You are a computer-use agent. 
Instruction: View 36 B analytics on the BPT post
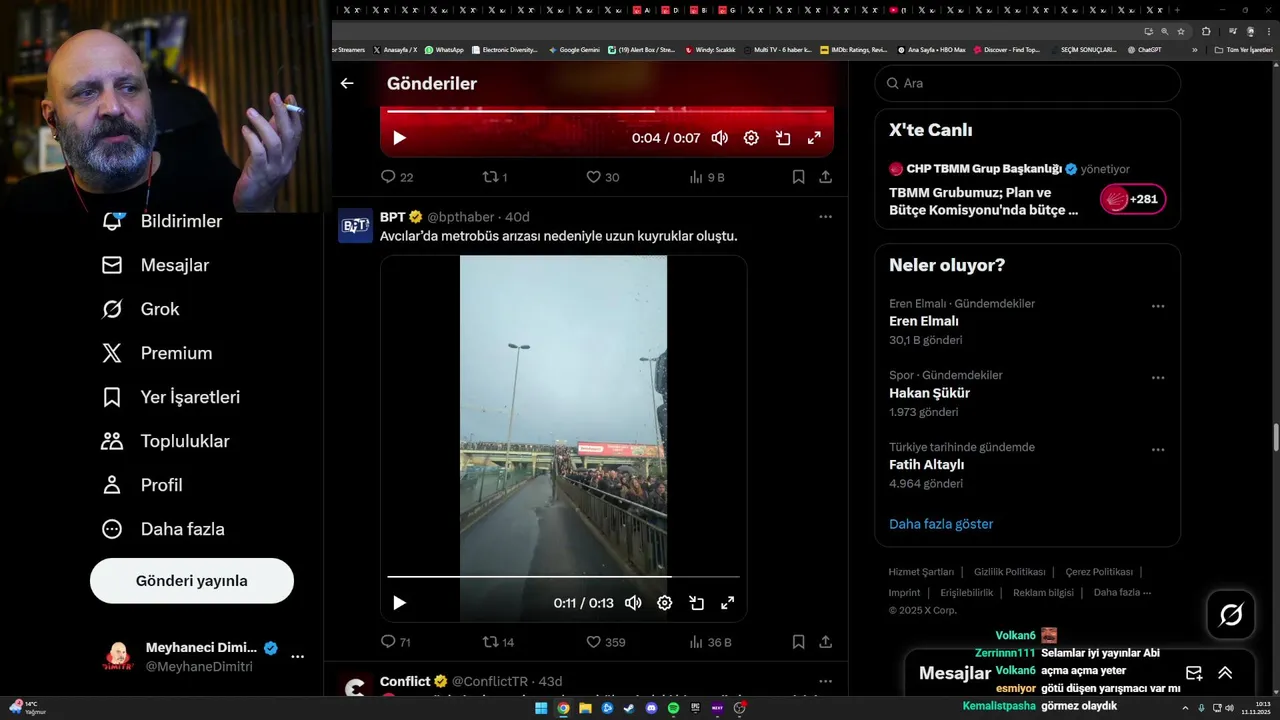click(710, 642)
